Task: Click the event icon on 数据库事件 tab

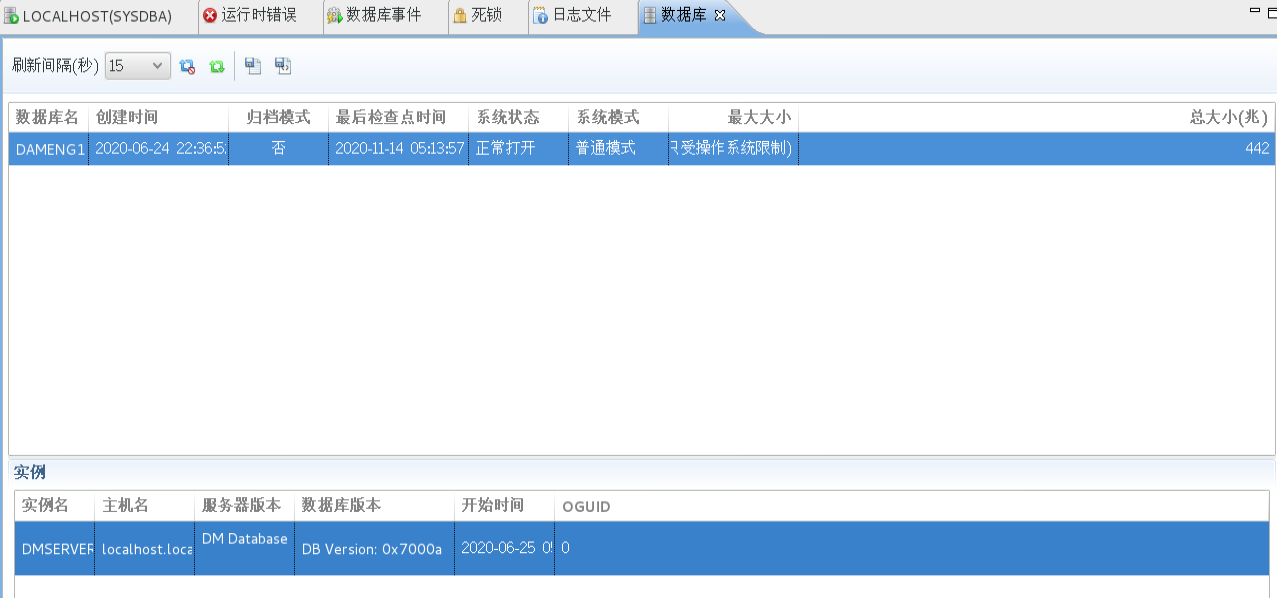Action: tap(331, 16)
